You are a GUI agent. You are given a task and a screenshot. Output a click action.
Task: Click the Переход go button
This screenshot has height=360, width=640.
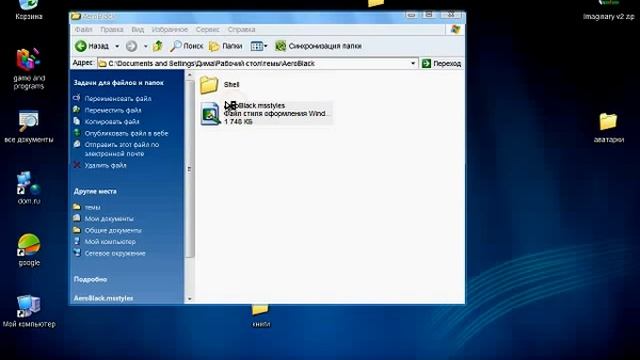[441, 63]
